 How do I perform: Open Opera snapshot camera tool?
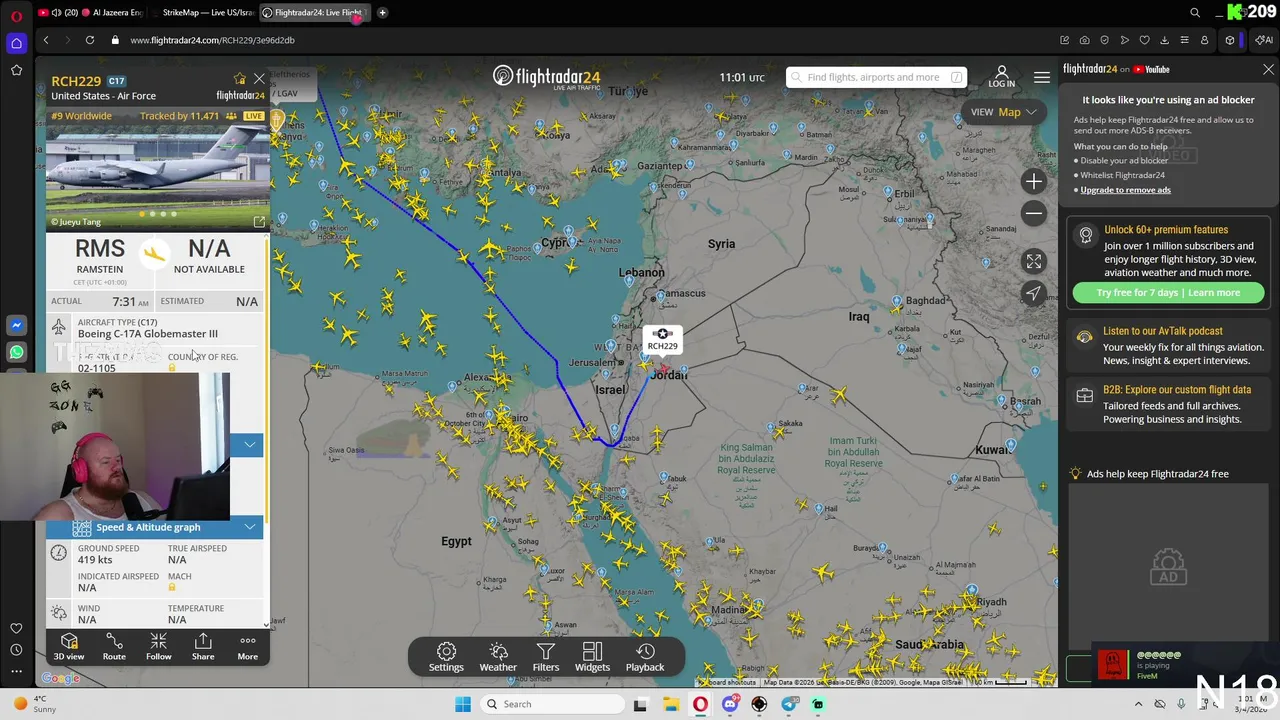pyautogui.click(x=1084, y=40)
